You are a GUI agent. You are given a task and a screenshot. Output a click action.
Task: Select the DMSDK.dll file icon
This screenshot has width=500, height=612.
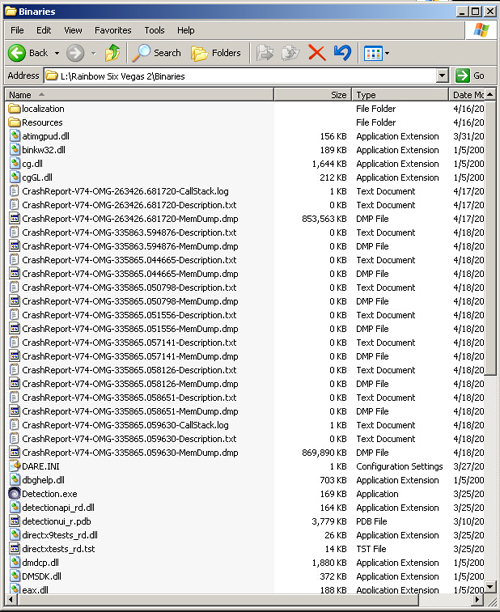[x=14, y=576]
